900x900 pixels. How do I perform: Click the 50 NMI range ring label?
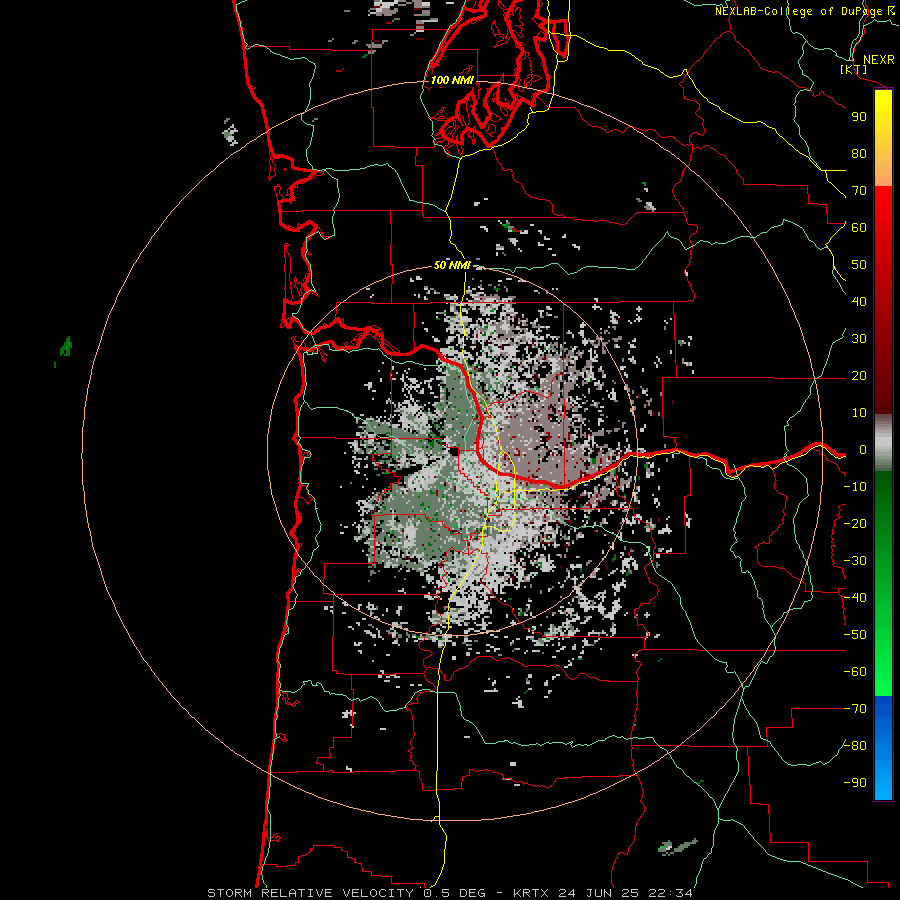(452, 265)
